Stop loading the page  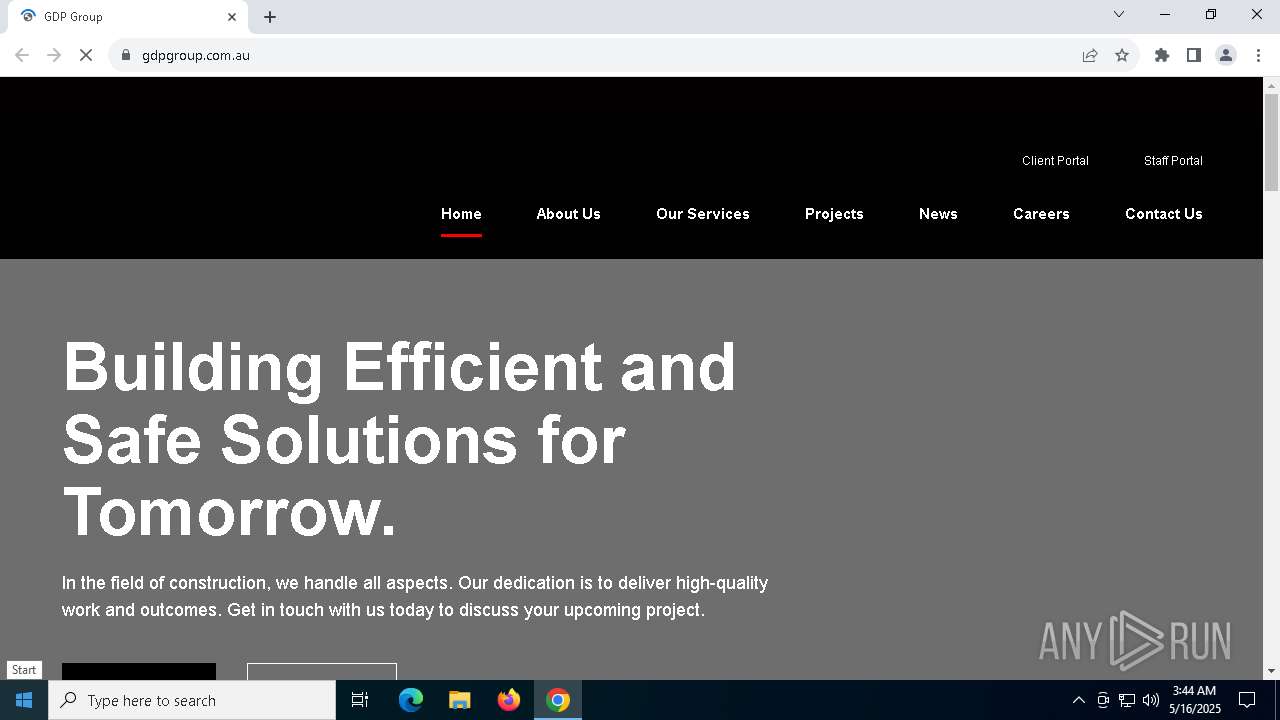pyautogui.click(x=86, y=55)
